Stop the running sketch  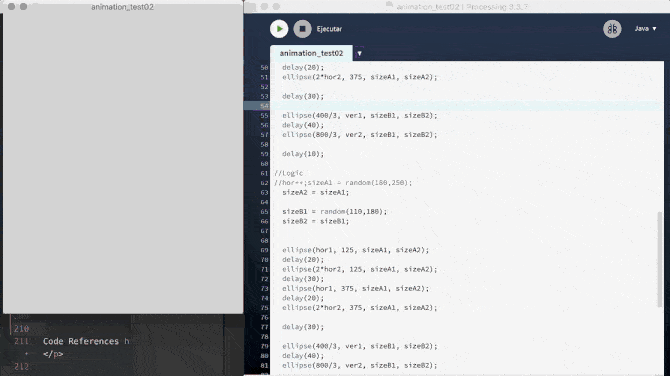[303, 29]
